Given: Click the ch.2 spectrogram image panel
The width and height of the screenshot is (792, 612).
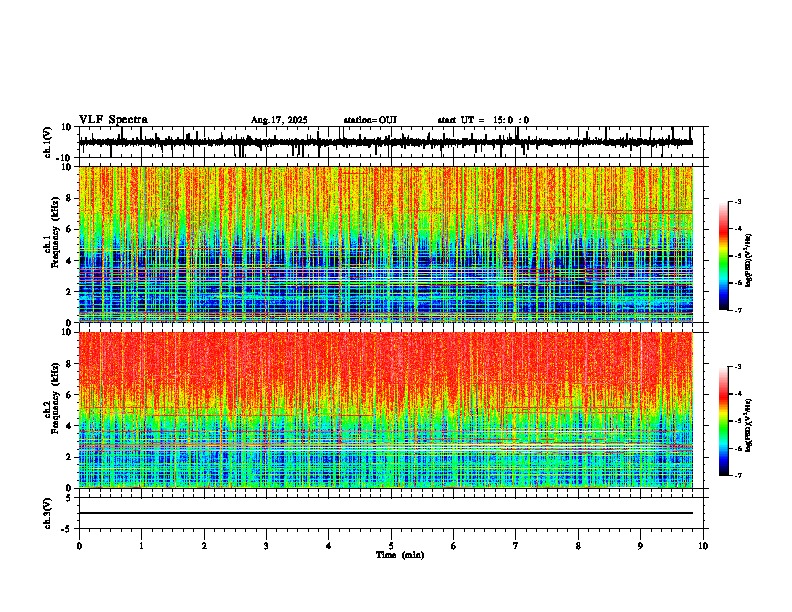Looking at the screenshot, I should pyautogui.click(x=386, y=410).
